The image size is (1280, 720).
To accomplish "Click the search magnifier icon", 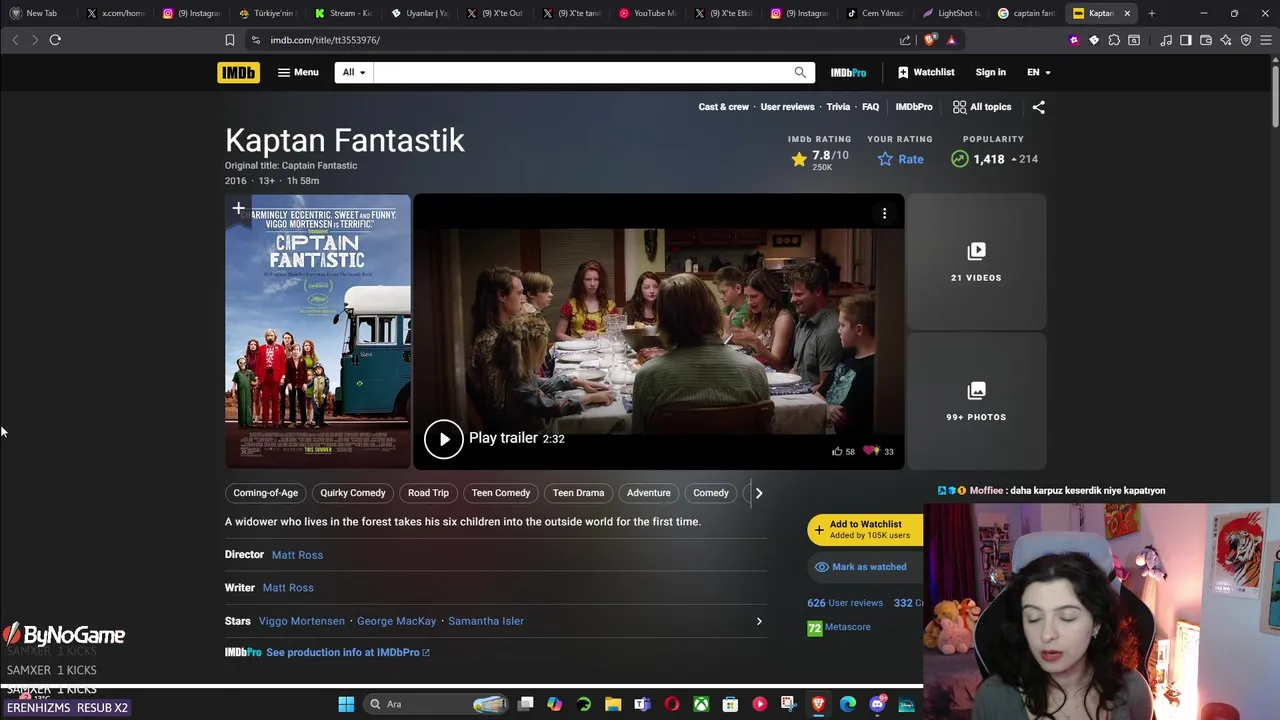I will 800,72.
